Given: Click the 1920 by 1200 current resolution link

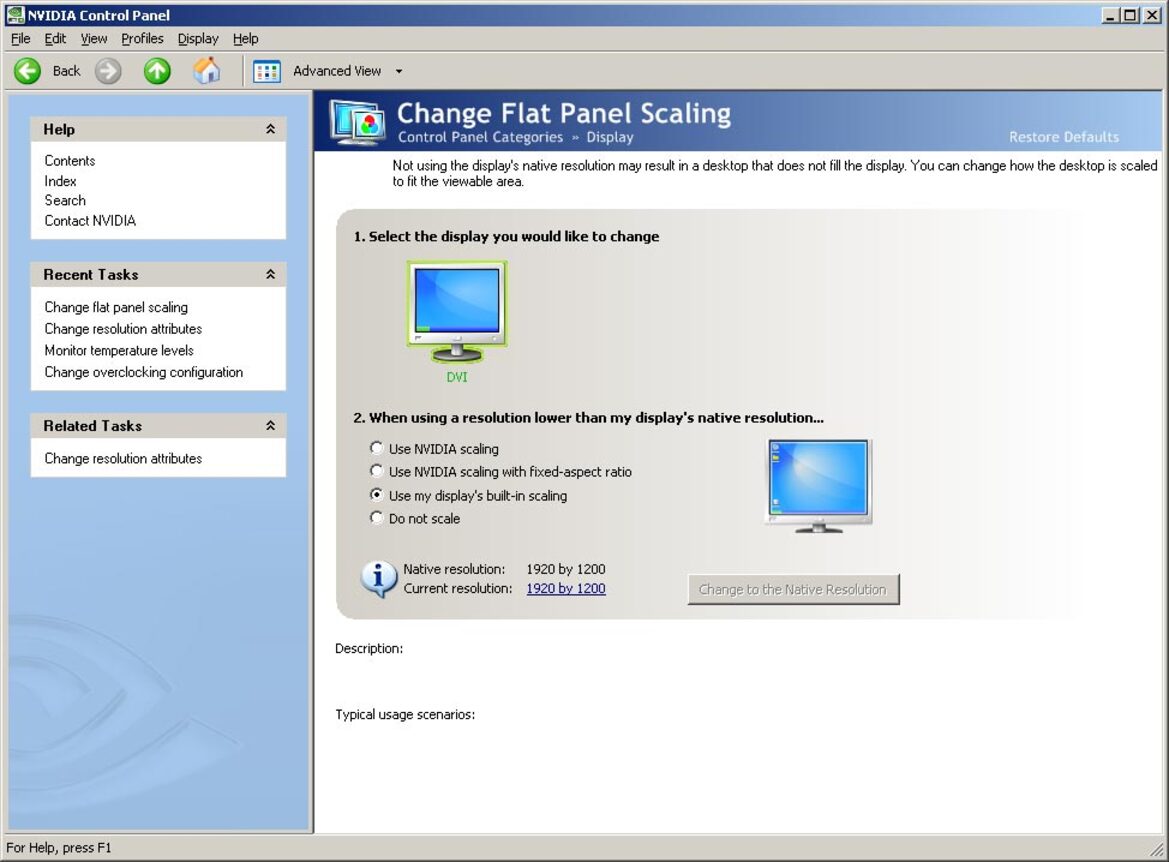Looking at the screenshot, I should pos(566,588).
